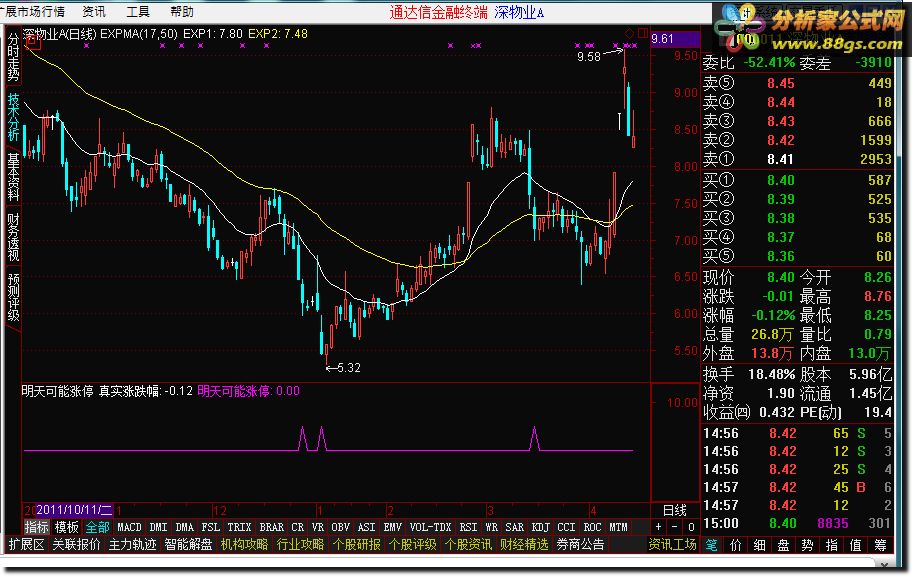Click the 0 reset button
Screen dimensions: 914x577
click(x=691, y=527)
